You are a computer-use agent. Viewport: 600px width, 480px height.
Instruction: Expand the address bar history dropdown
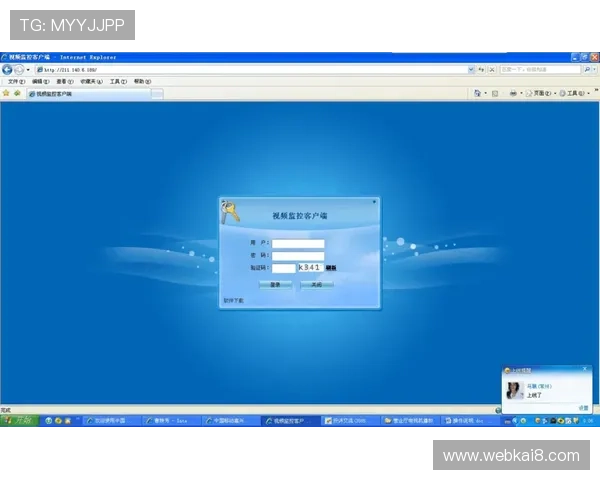pos(471,70)
